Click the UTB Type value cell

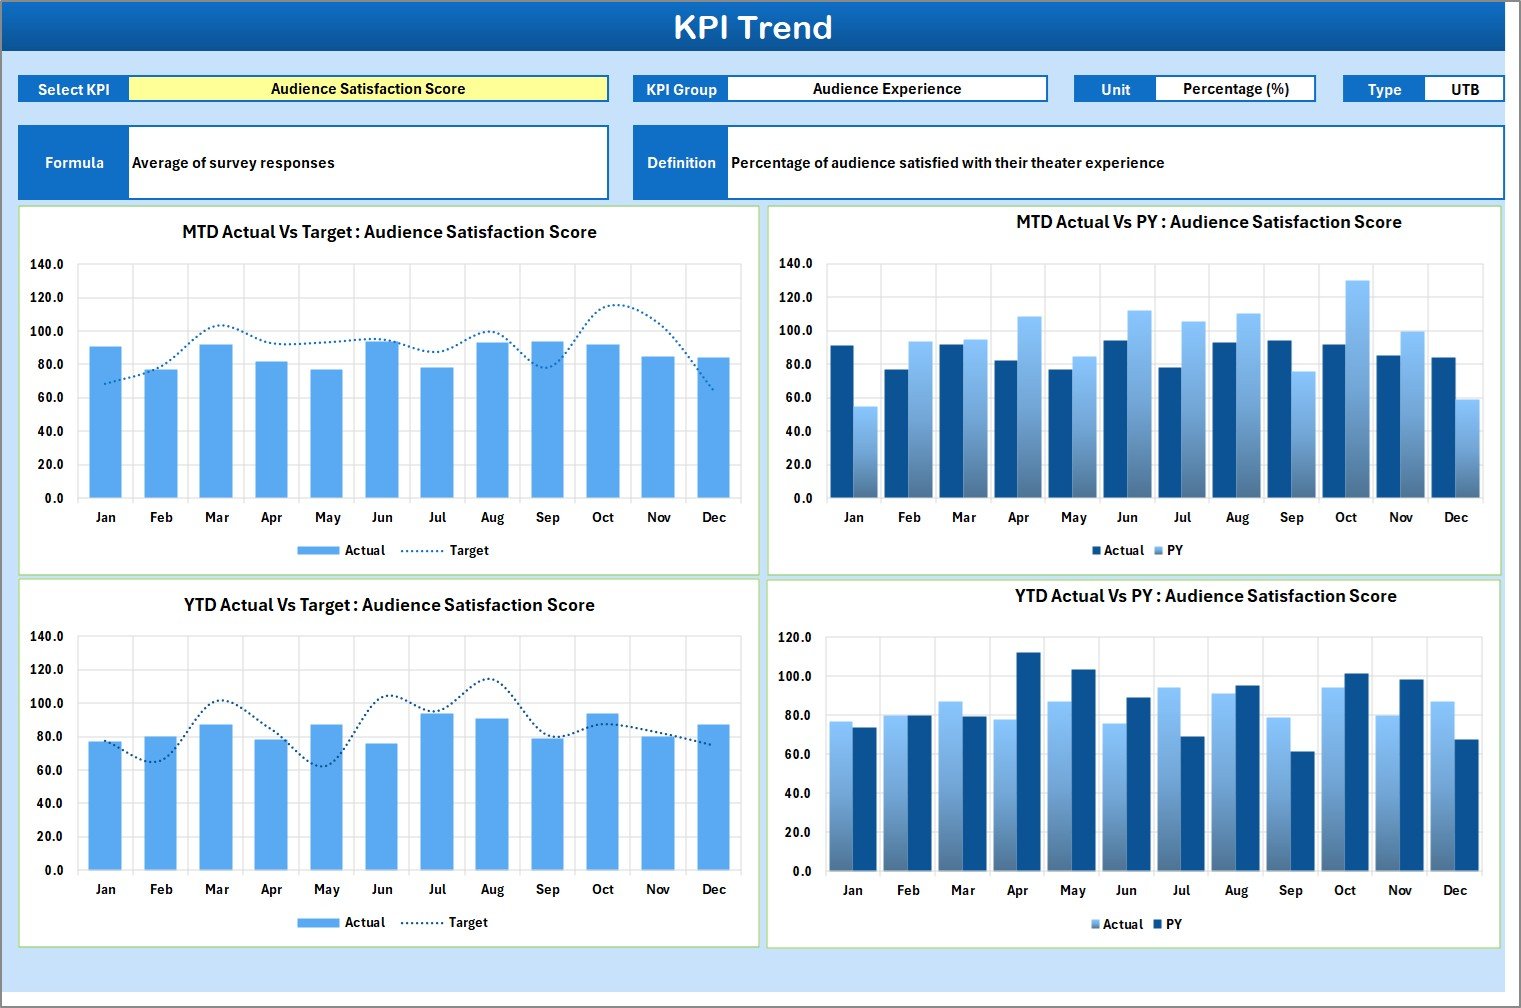coord(1465,88)
